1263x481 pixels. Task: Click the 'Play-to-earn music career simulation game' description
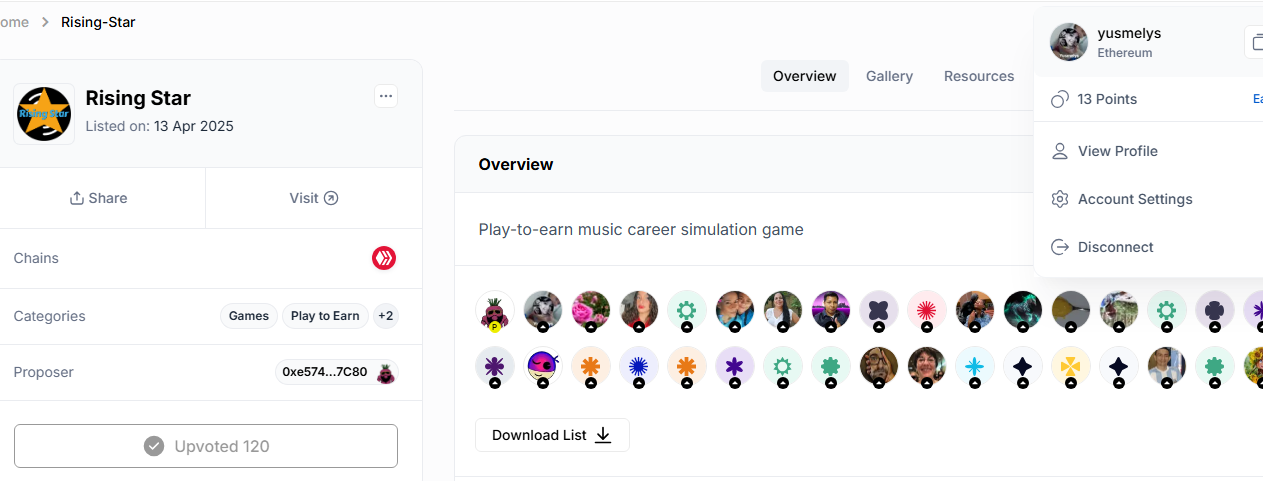641,229
